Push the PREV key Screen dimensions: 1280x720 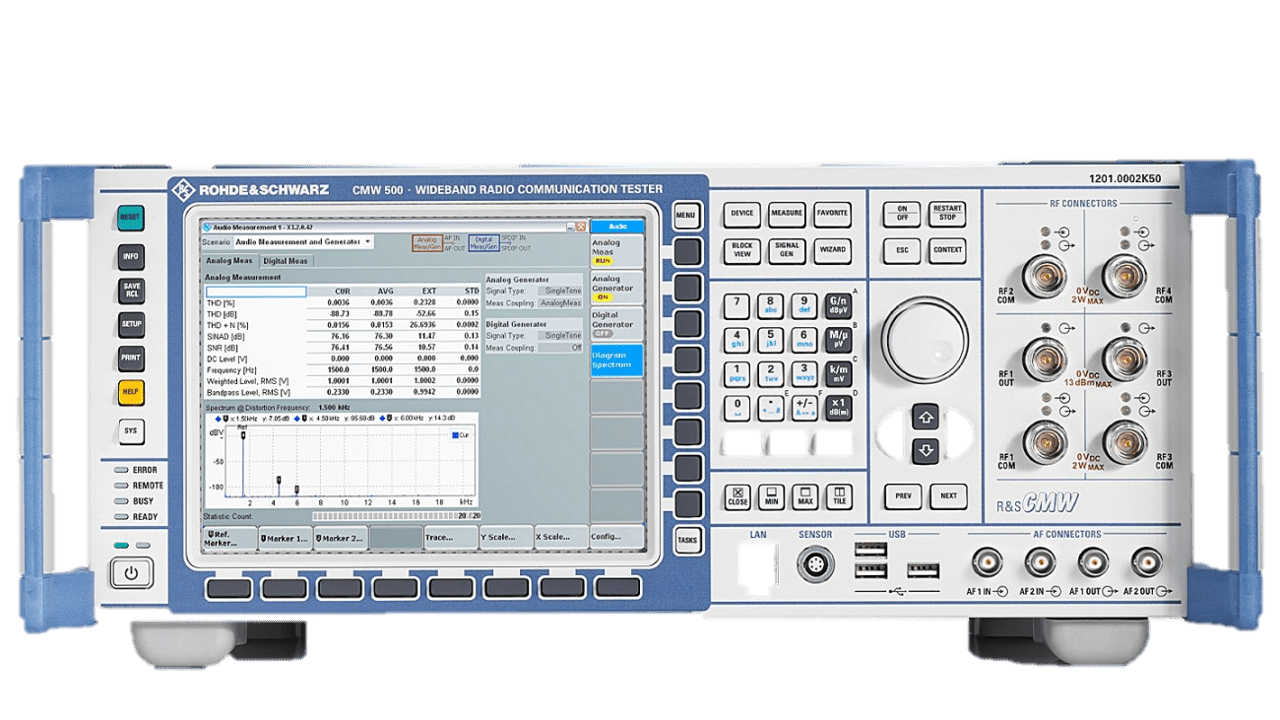tap(903, 496)
